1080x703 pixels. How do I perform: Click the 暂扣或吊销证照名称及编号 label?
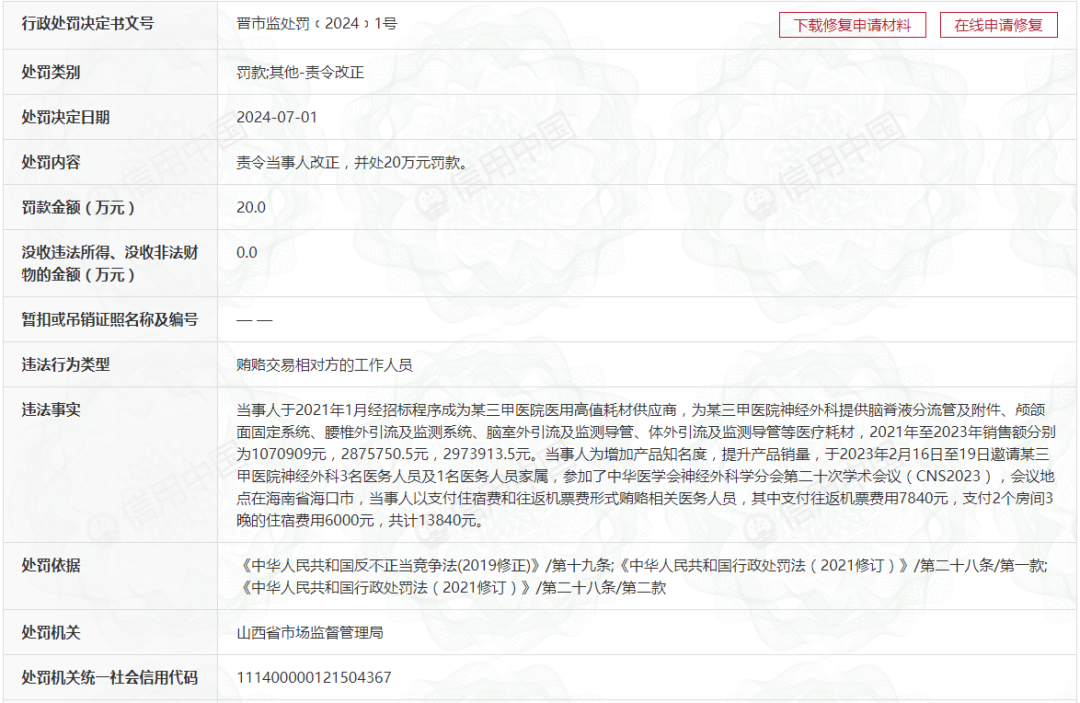pyautogui.click(x=110, y=320)
